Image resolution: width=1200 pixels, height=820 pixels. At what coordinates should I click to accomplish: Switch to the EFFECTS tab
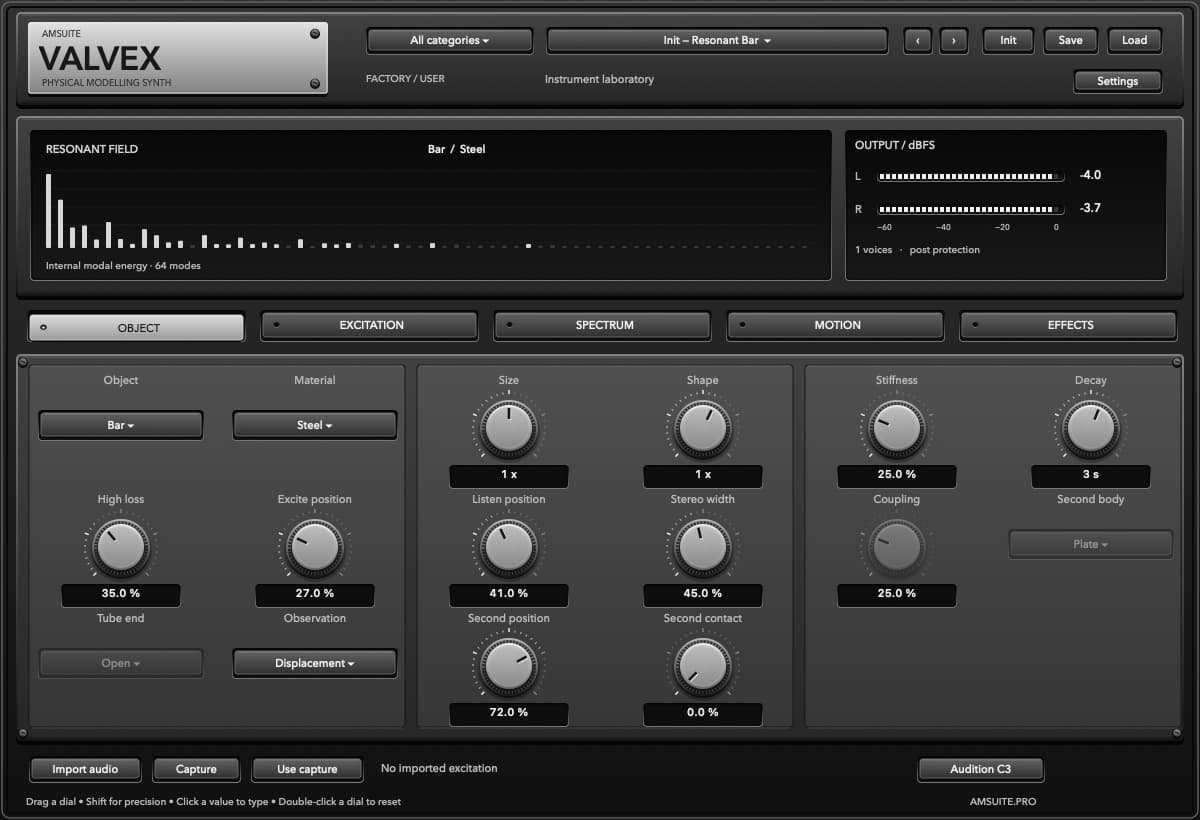(x=1069, y=325)
